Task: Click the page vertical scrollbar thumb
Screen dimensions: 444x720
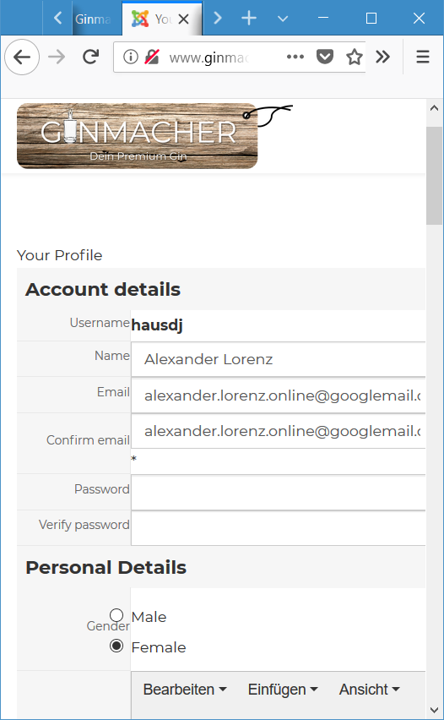Action: point(434,176)
